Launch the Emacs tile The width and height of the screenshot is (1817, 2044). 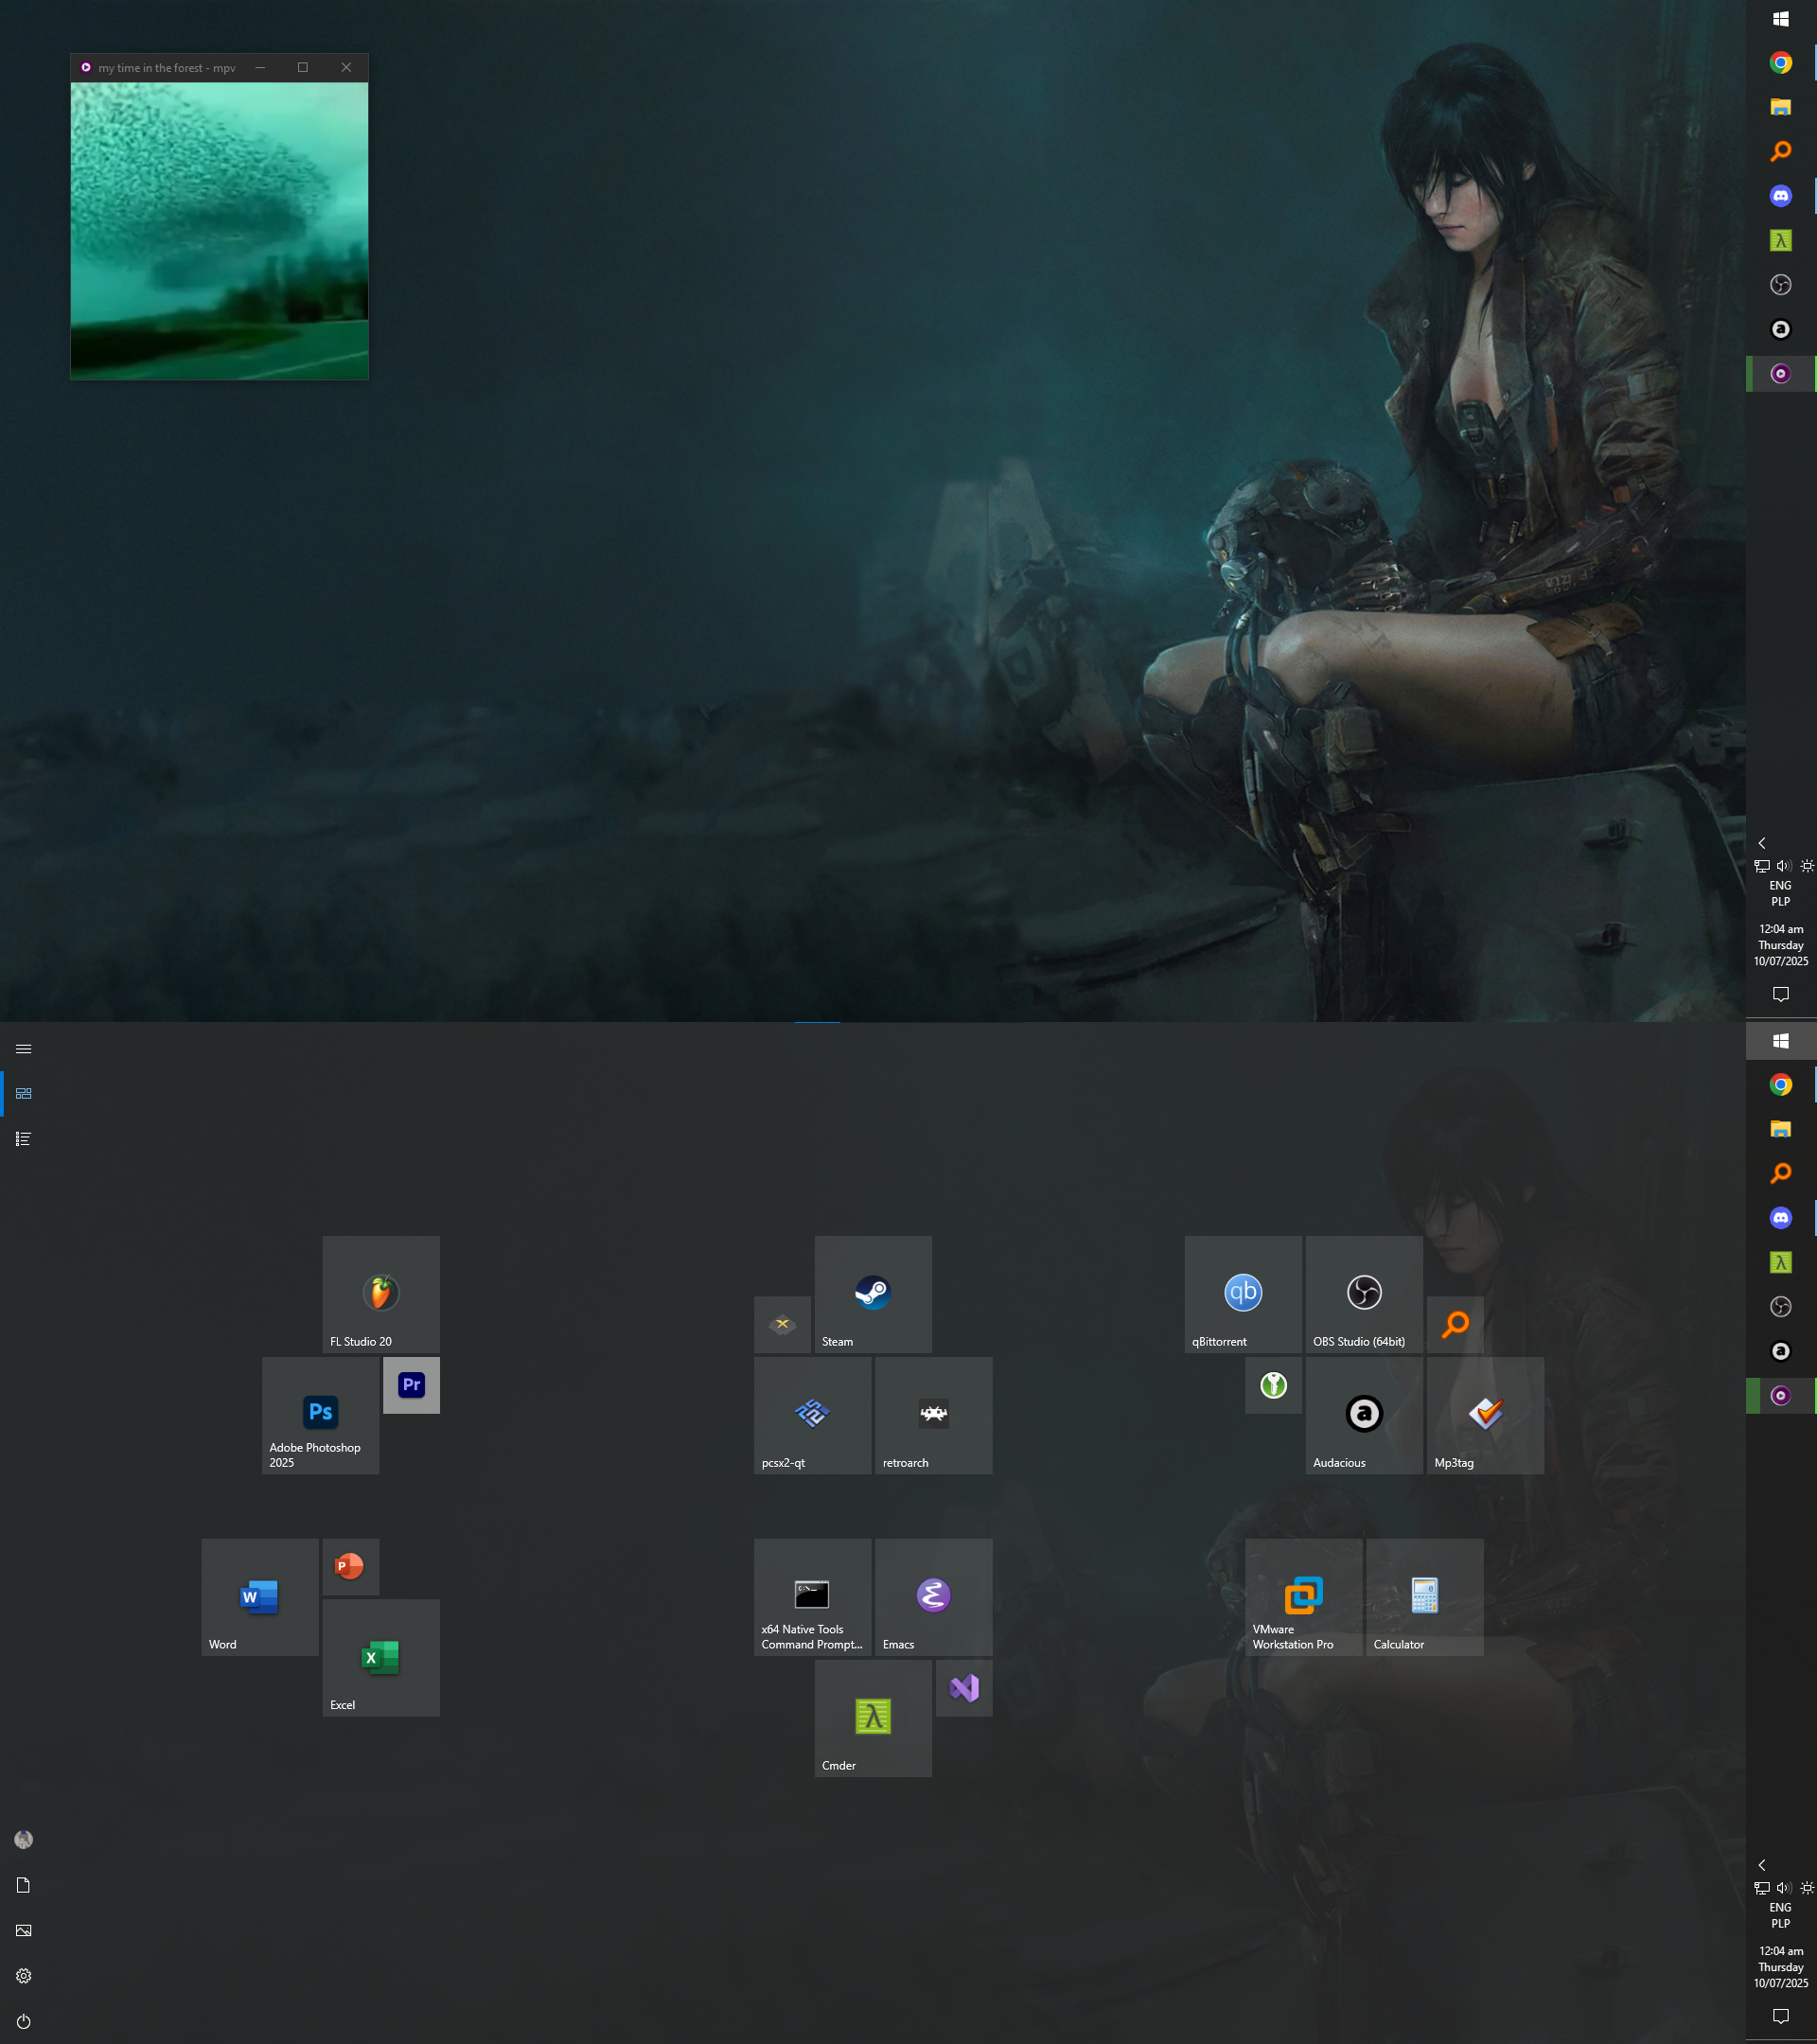coord(934,1597)
